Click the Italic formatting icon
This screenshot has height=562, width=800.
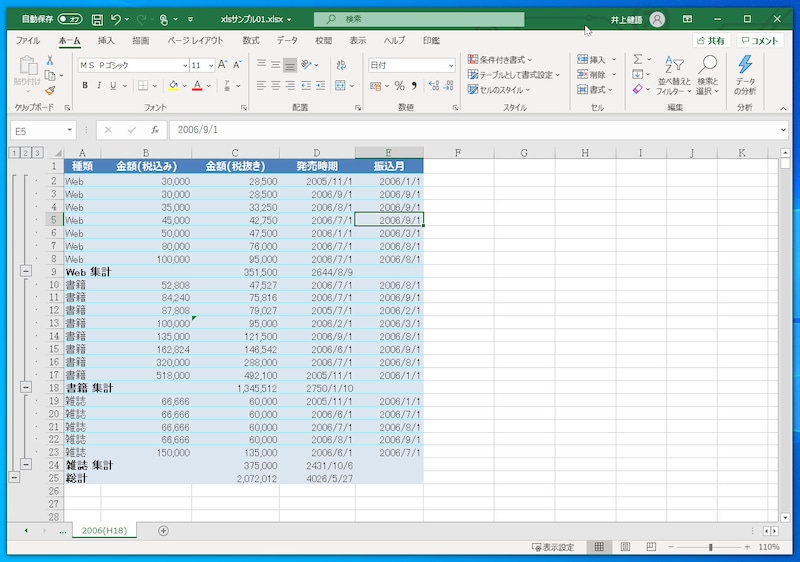click(99, 85)
